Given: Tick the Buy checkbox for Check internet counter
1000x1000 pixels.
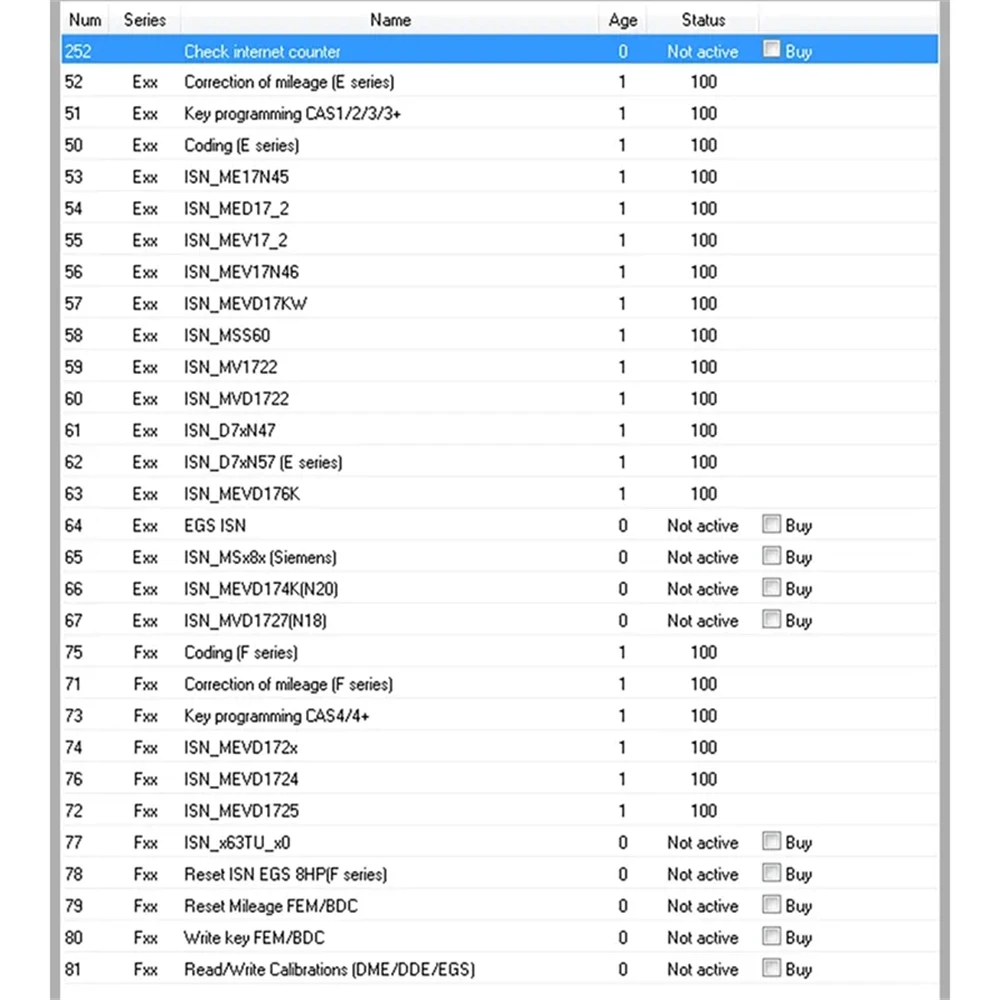Looking at the screenshot, I should coord(771,49).
